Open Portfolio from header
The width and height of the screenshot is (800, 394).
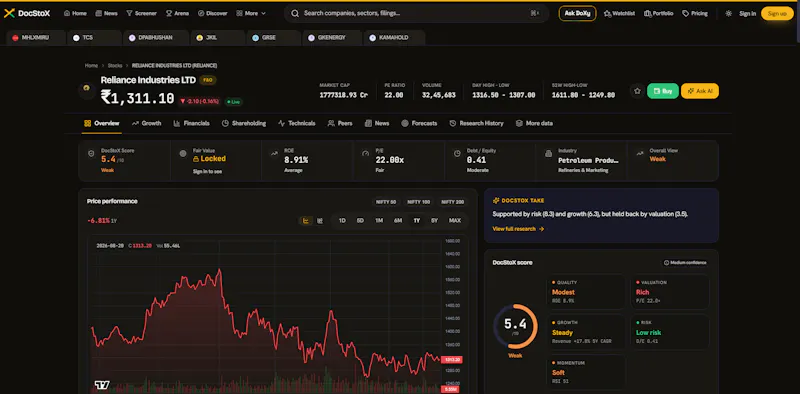coord(659,14)
